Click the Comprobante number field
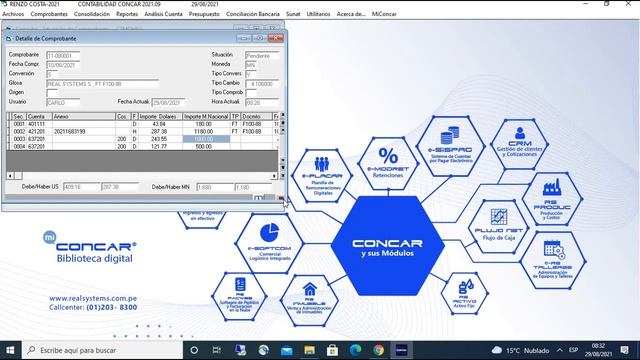 pos(63,56)
